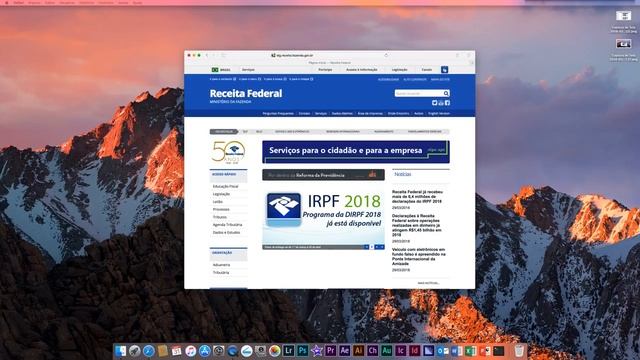Open the App Store in the Dock
This screenshot has width=640, height=360.
click(204, 351)
